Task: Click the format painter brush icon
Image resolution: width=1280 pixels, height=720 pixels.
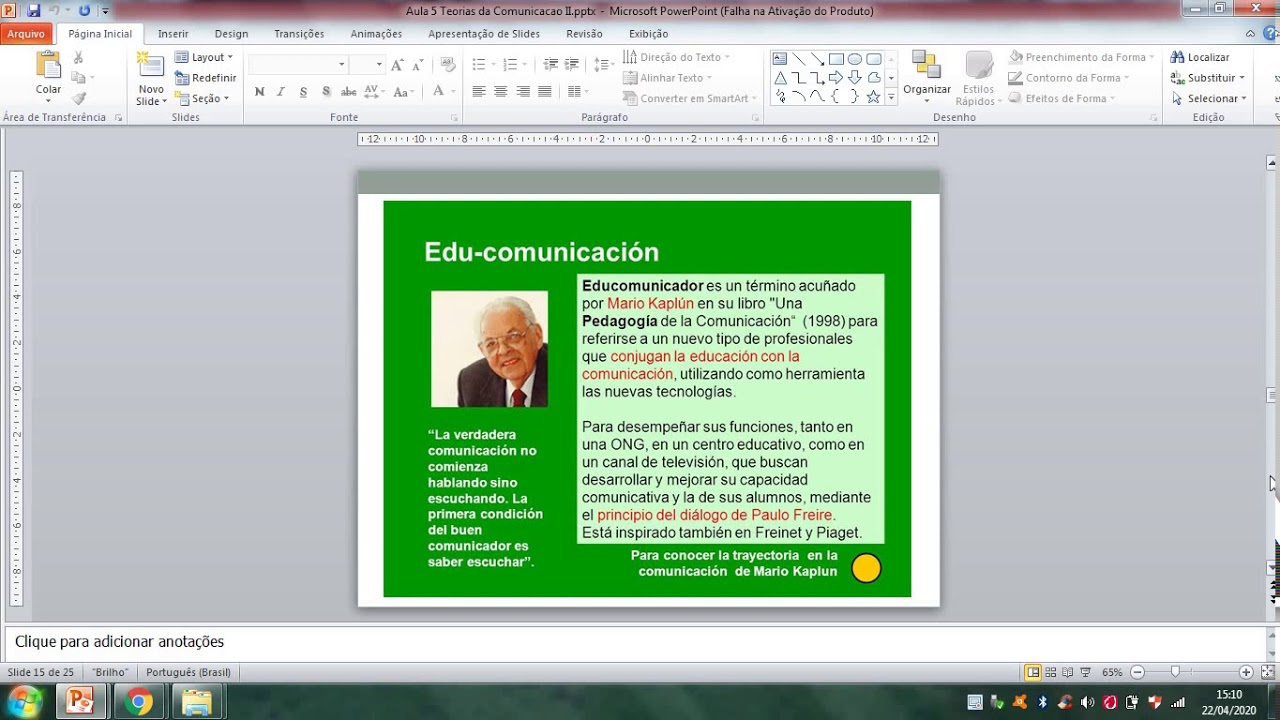Action: click(79, 98)
